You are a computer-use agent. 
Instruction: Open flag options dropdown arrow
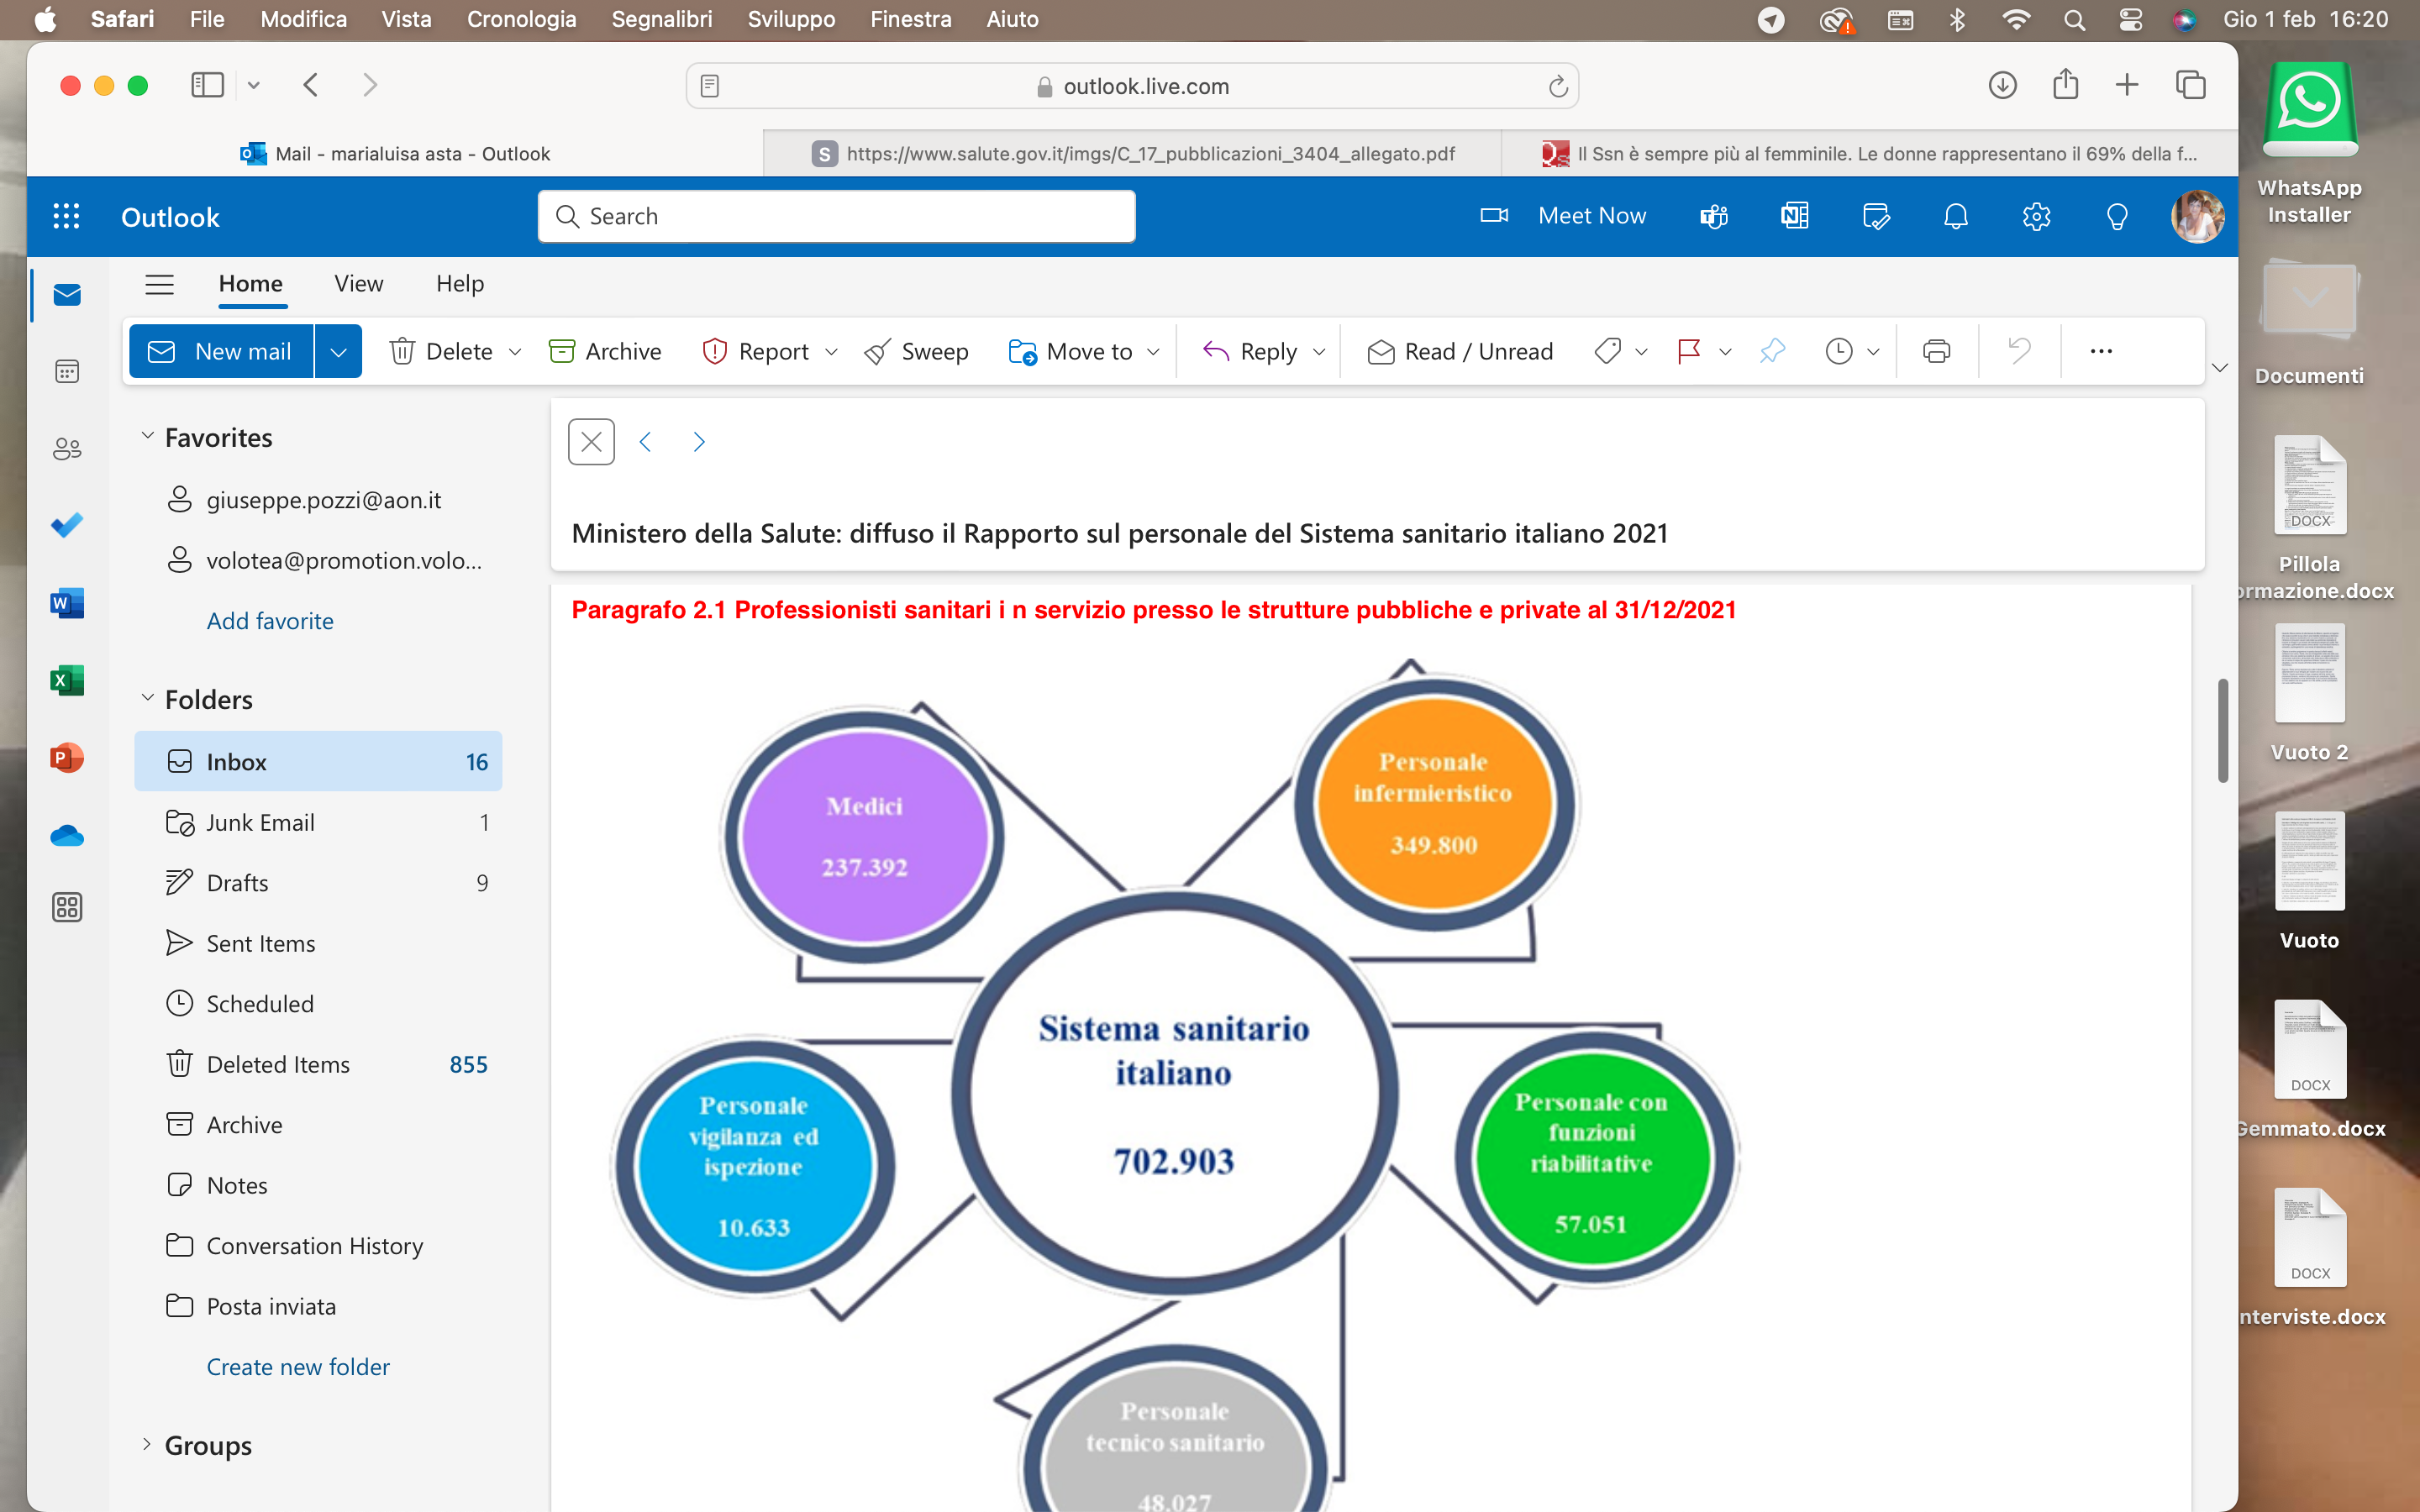pyautogui.click(x=1725, y=351)
